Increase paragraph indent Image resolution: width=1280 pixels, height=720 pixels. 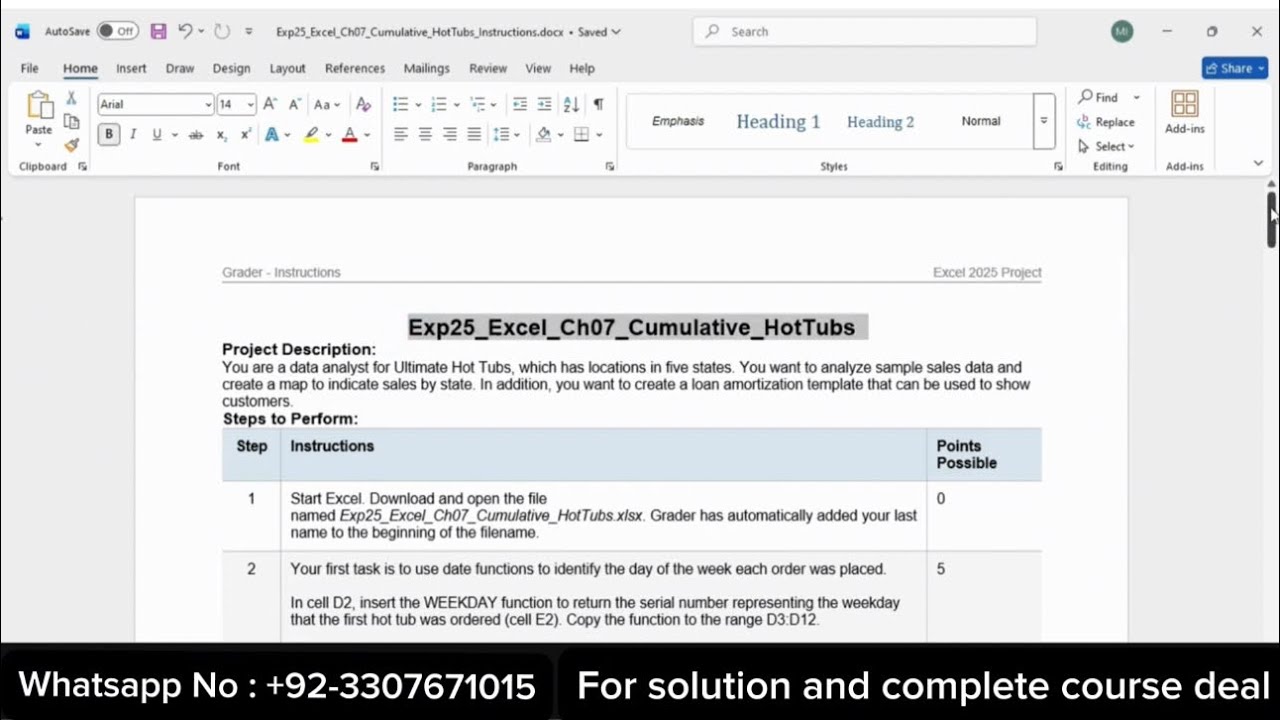(544, 104)
